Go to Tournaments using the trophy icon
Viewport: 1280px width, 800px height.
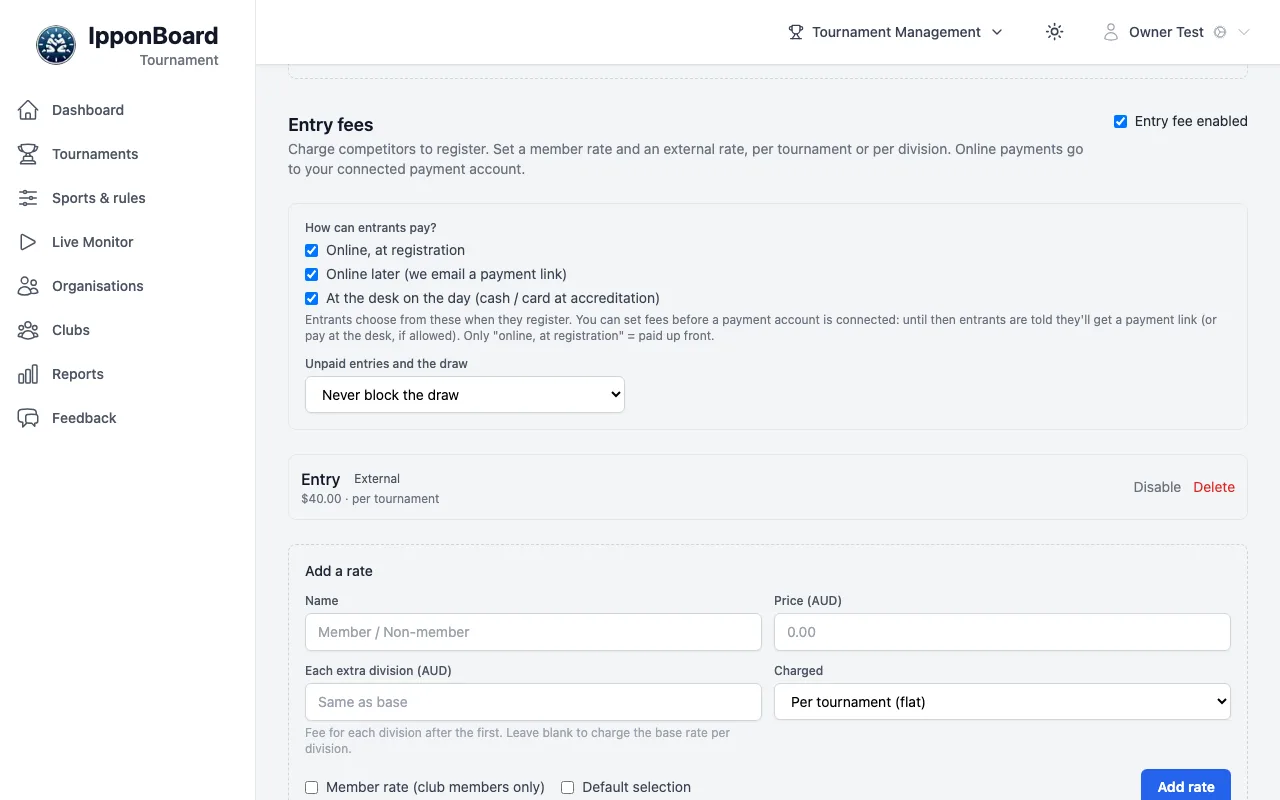tap(28, 154)
